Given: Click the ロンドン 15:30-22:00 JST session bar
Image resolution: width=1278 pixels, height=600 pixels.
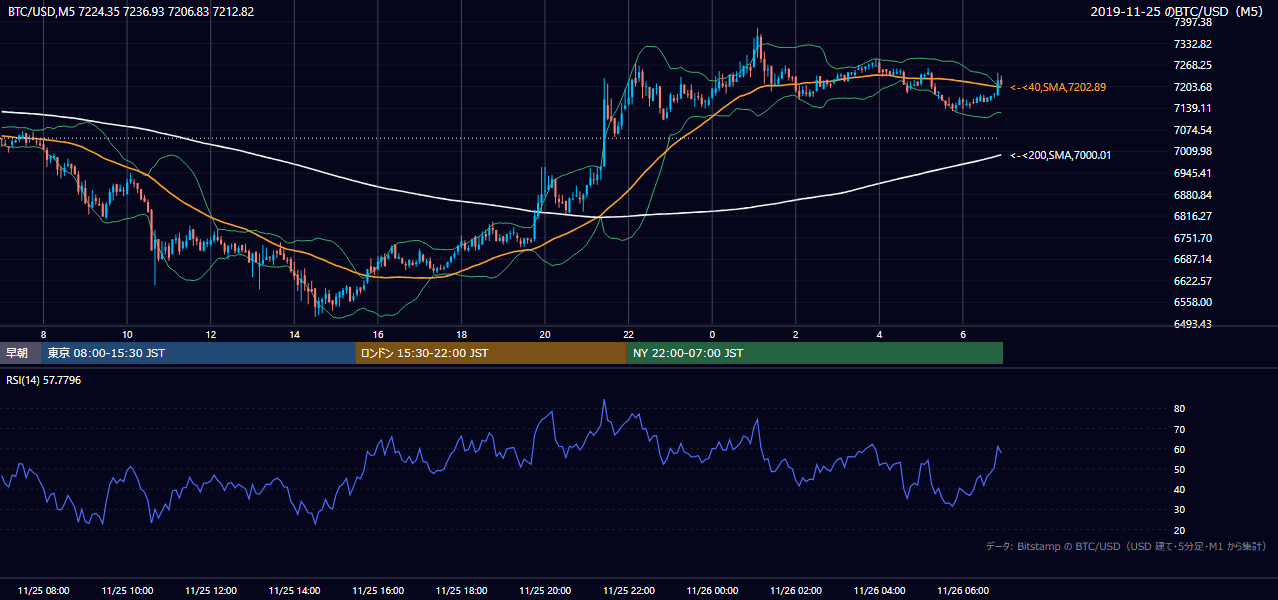Looking at the screenshot, I should point(490,353).
